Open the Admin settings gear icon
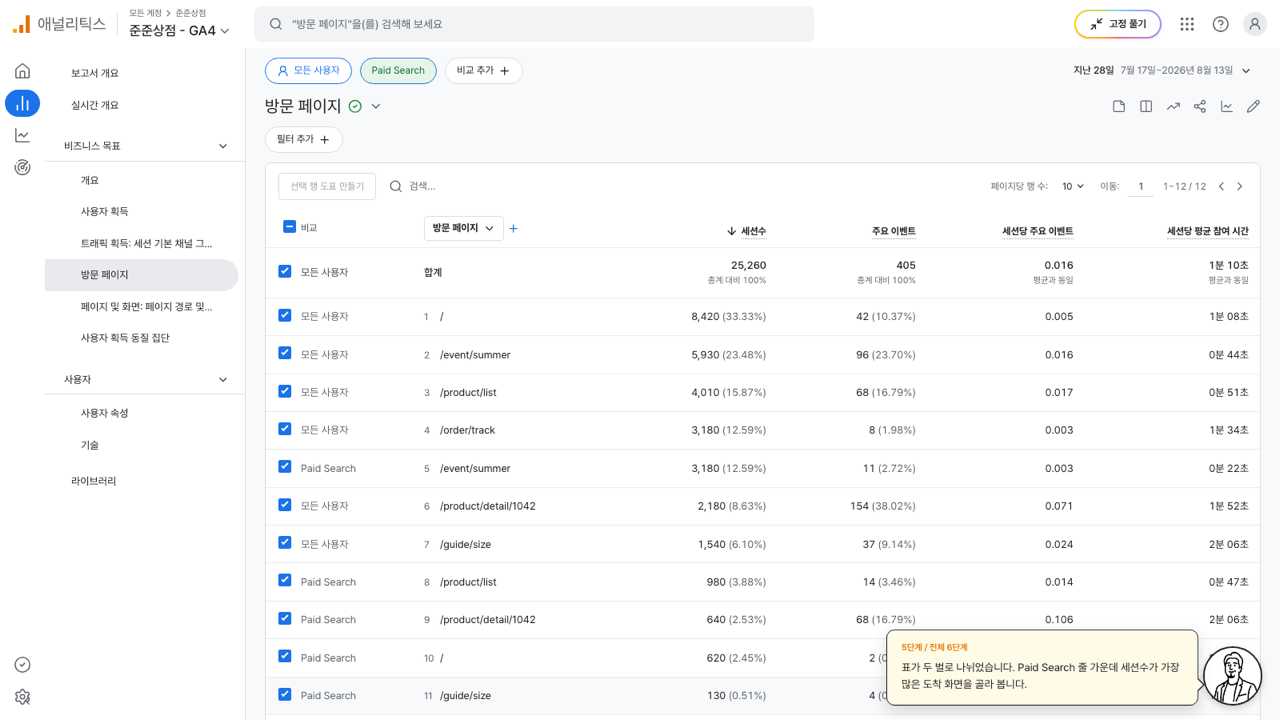The height and width of the screenshot is (720, 1280). pyautogui.click(x=22, y=697)
